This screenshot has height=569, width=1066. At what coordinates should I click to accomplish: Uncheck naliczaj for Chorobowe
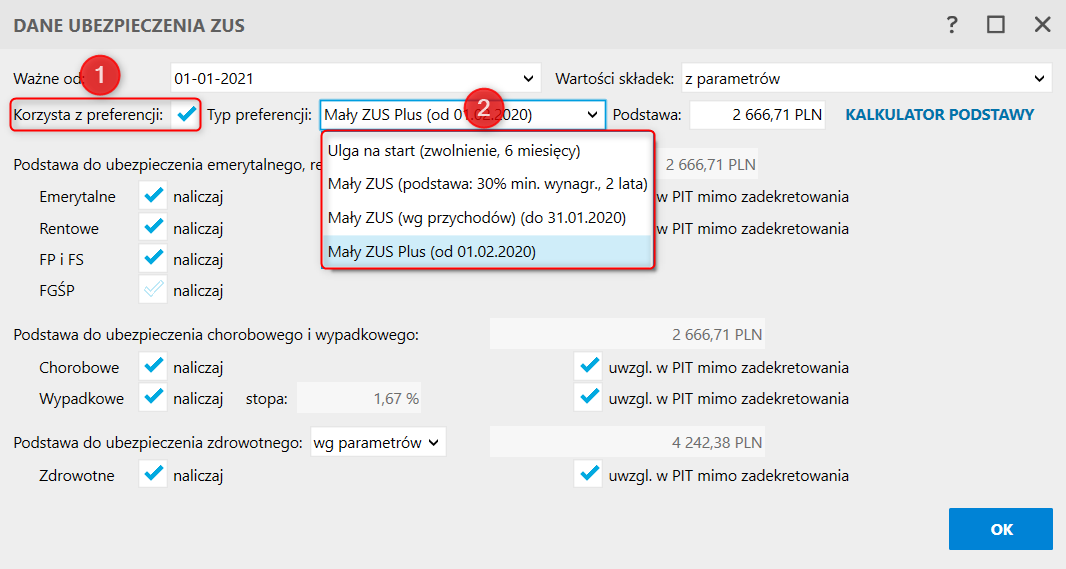(x=154, y=366)
